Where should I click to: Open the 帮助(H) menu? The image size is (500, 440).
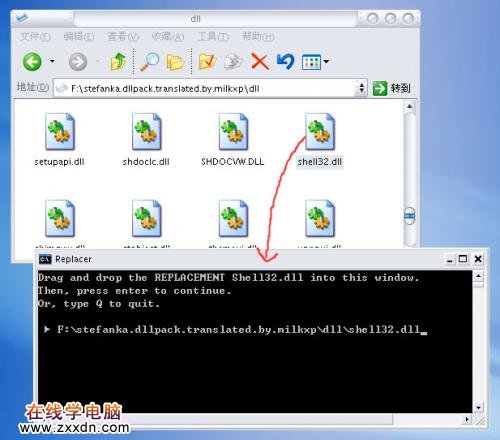click(x=258, y=36)
